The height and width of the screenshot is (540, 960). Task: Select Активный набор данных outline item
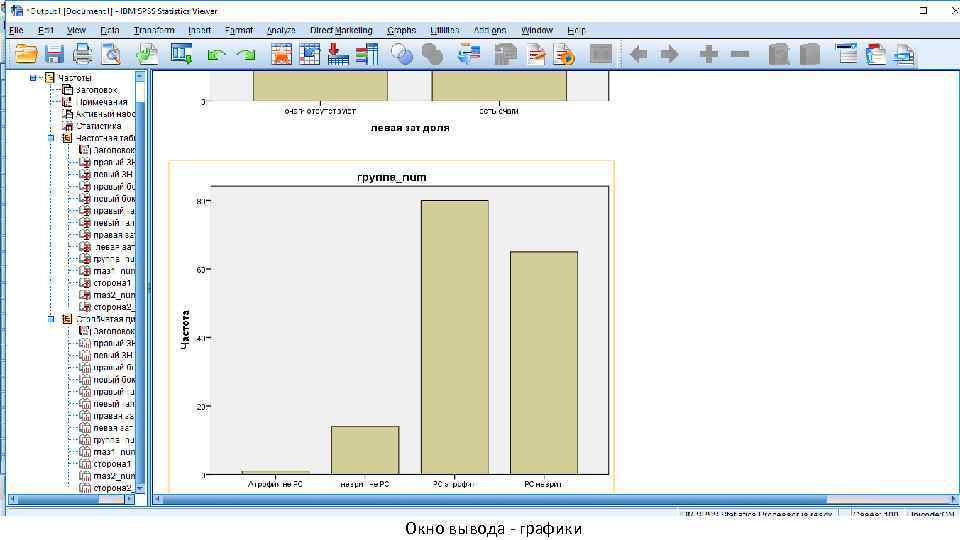point(105,114)
